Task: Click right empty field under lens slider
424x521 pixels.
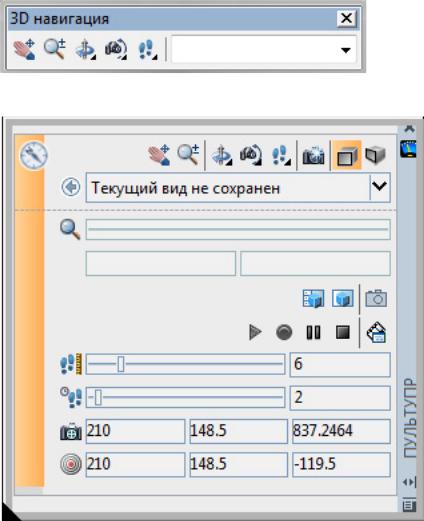Action: click(315, 264)
